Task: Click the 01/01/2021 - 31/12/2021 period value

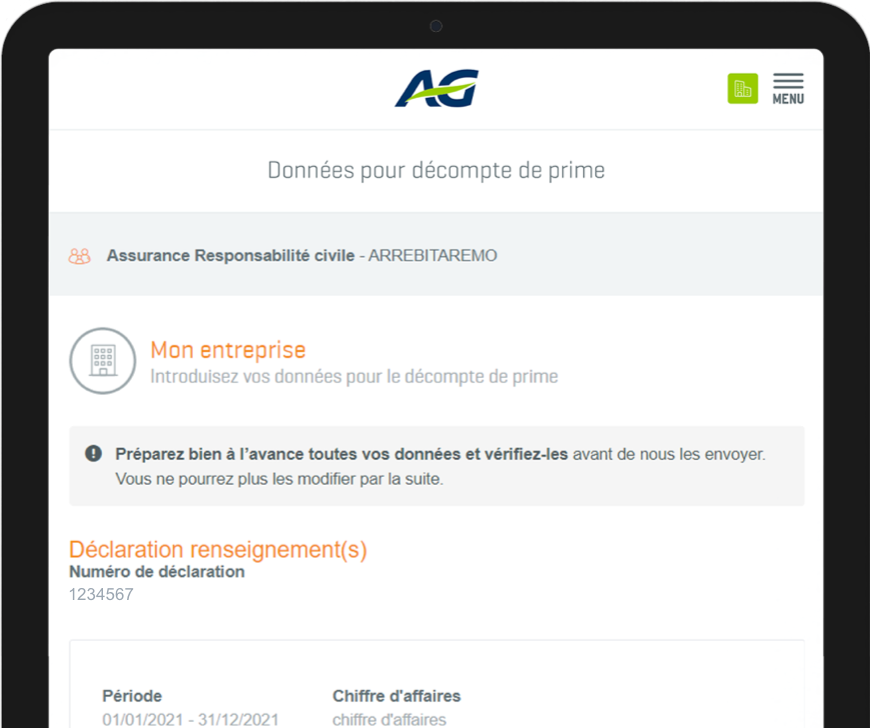Action: pos(190,719)
